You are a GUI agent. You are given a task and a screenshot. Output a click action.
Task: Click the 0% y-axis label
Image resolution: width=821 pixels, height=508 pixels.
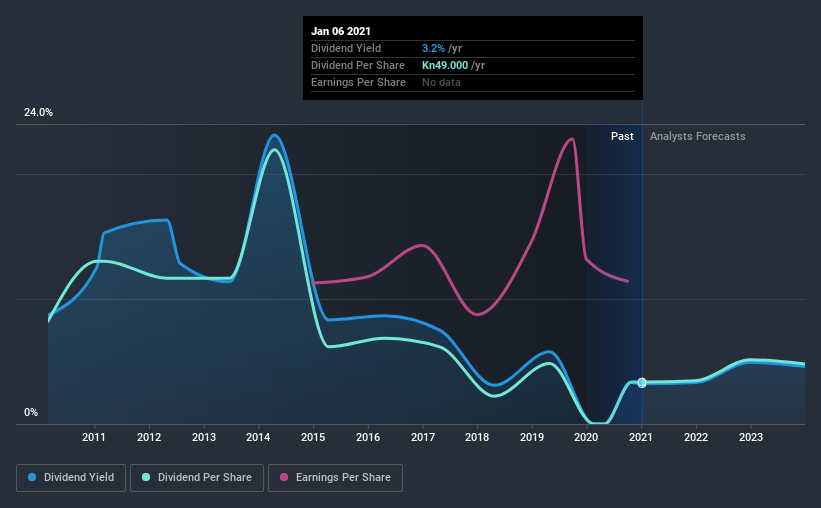(x=31, y=413)
